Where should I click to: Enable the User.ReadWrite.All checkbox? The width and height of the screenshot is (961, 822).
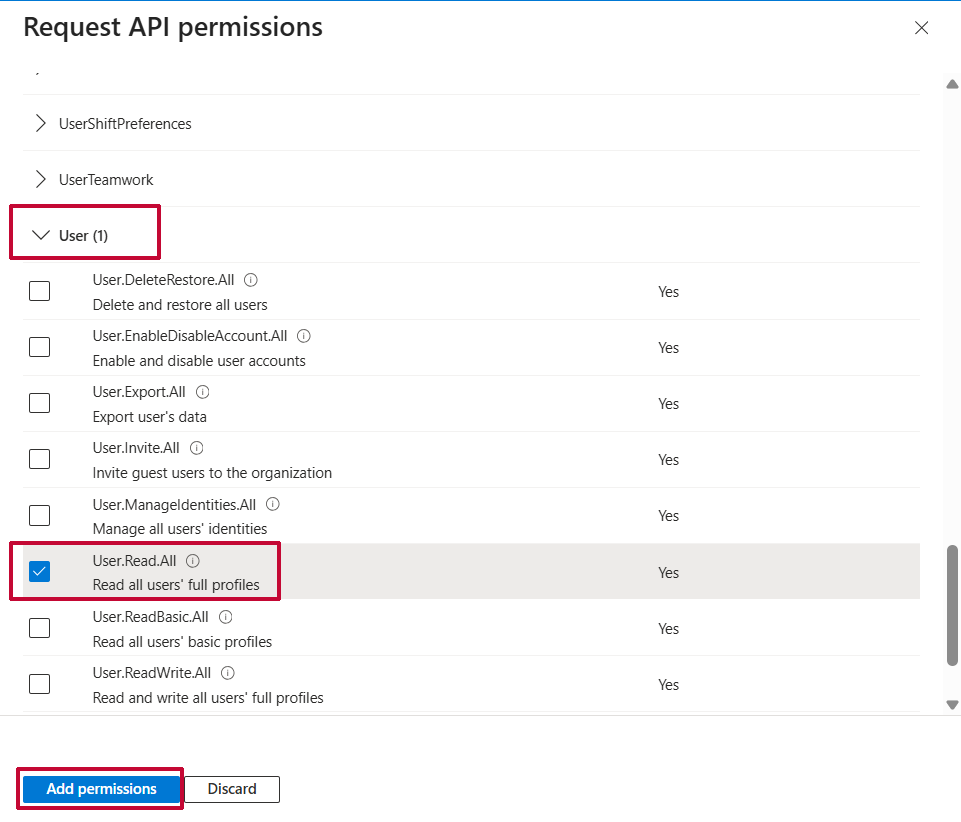point(40,684)
